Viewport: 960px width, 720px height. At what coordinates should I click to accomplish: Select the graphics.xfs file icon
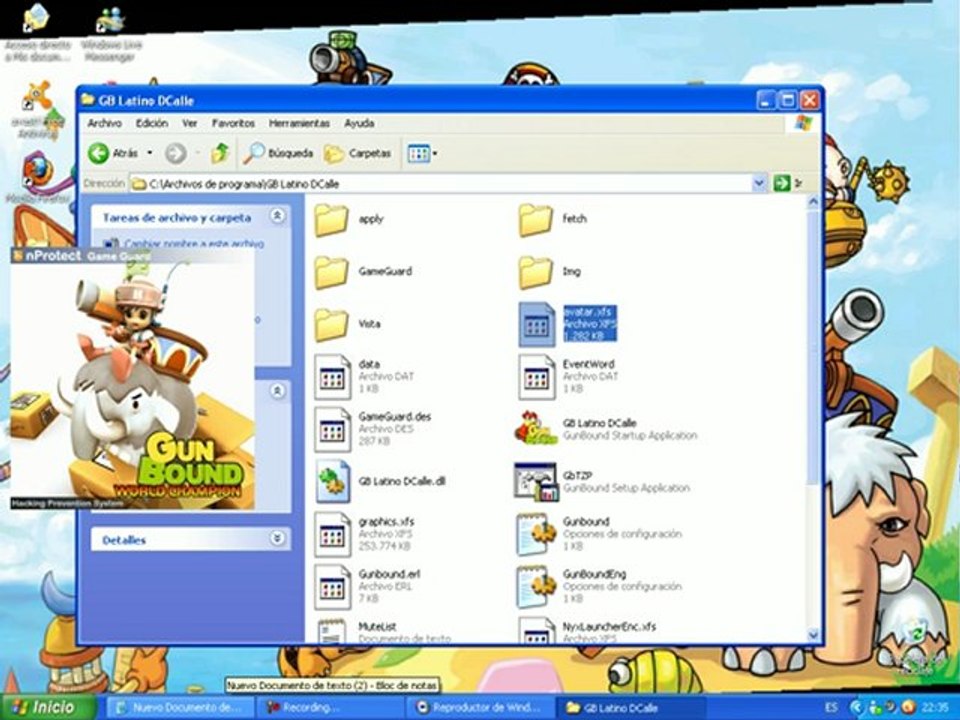[x=332, y=534]
